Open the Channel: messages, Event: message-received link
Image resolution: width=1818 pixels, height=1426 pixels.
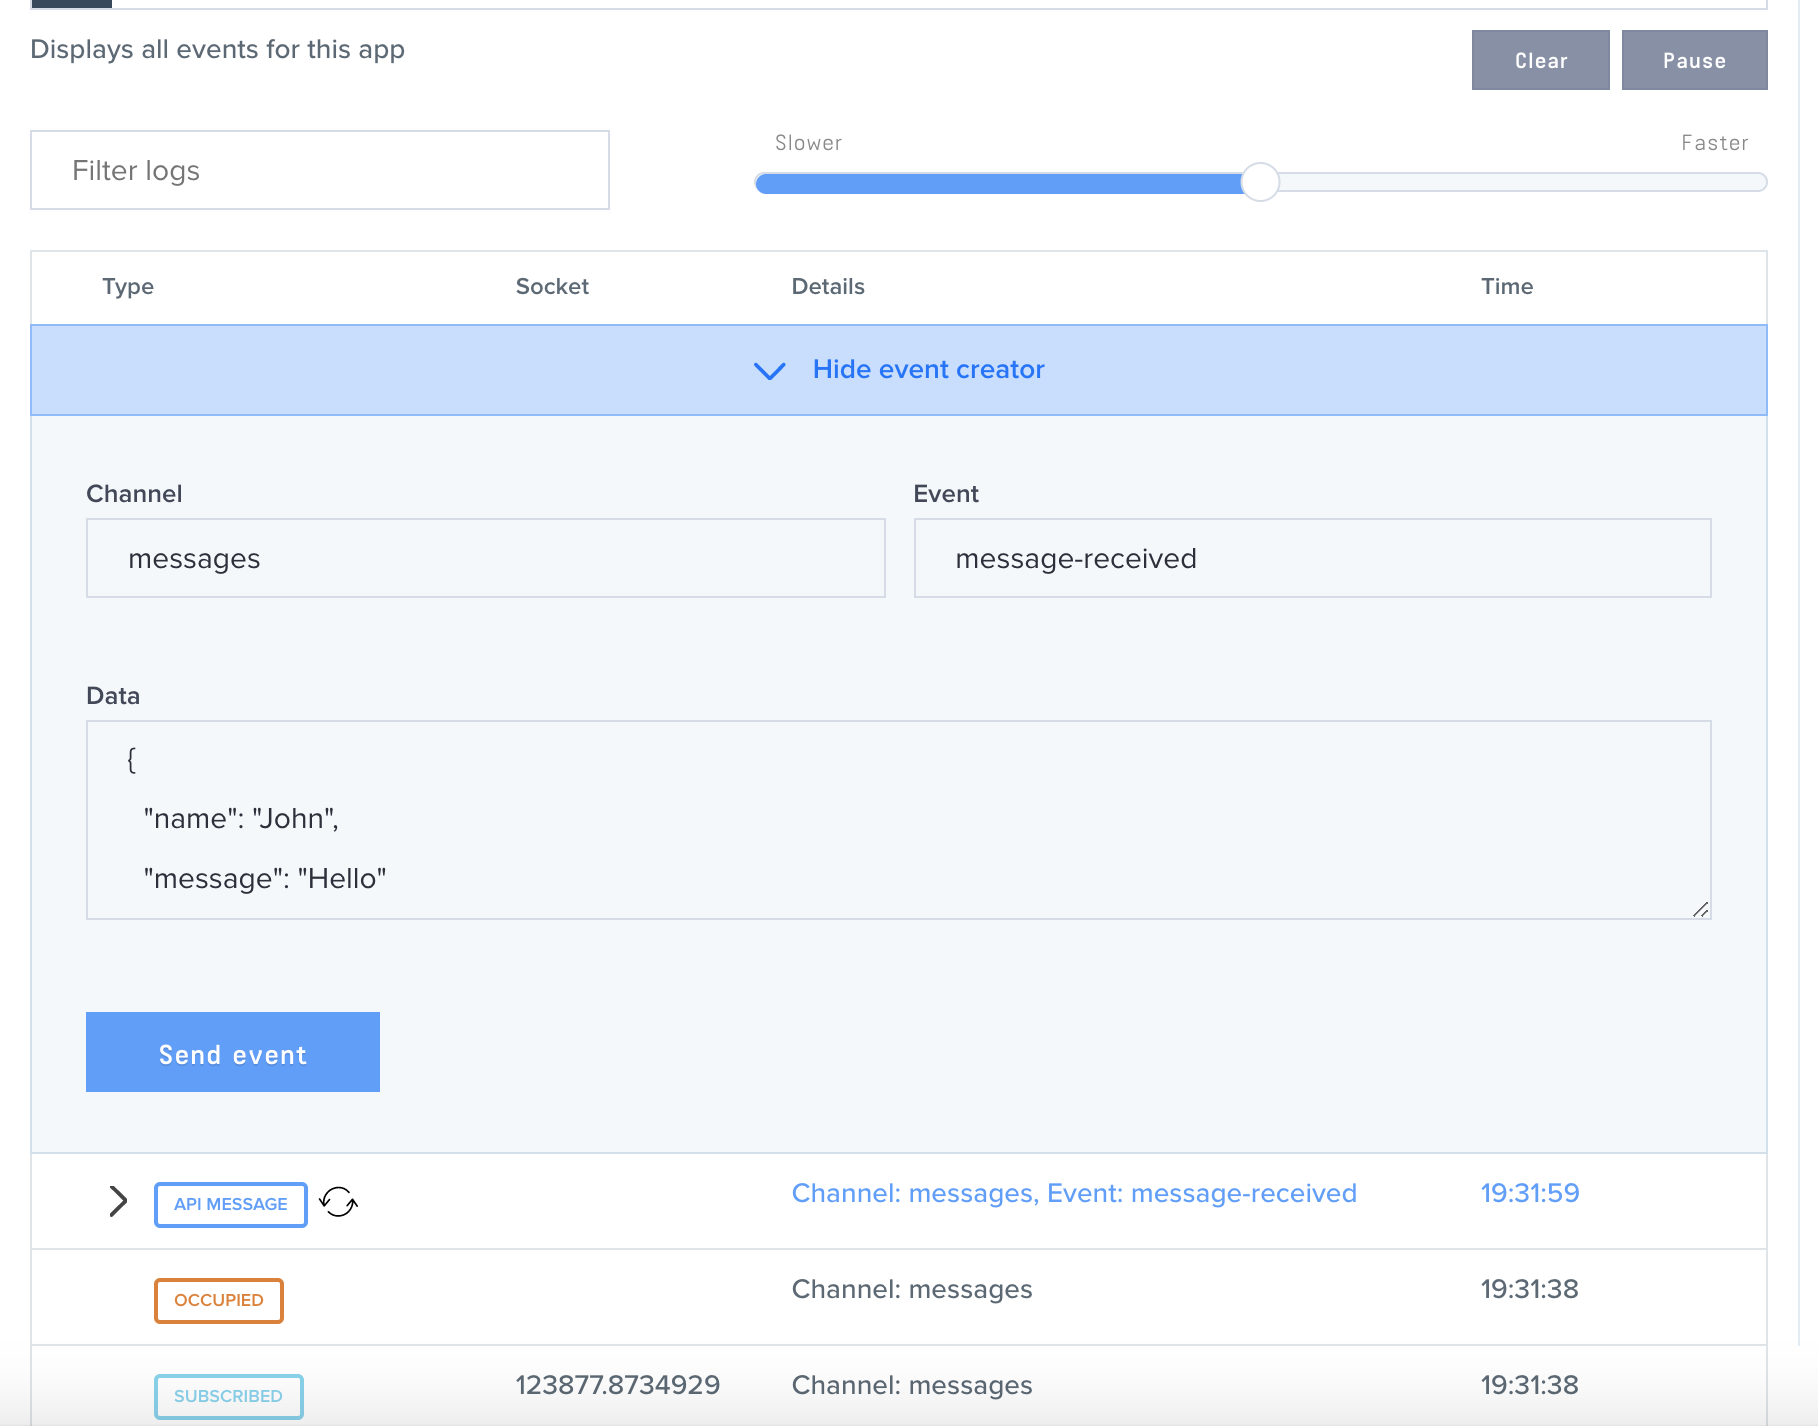1074,1193
